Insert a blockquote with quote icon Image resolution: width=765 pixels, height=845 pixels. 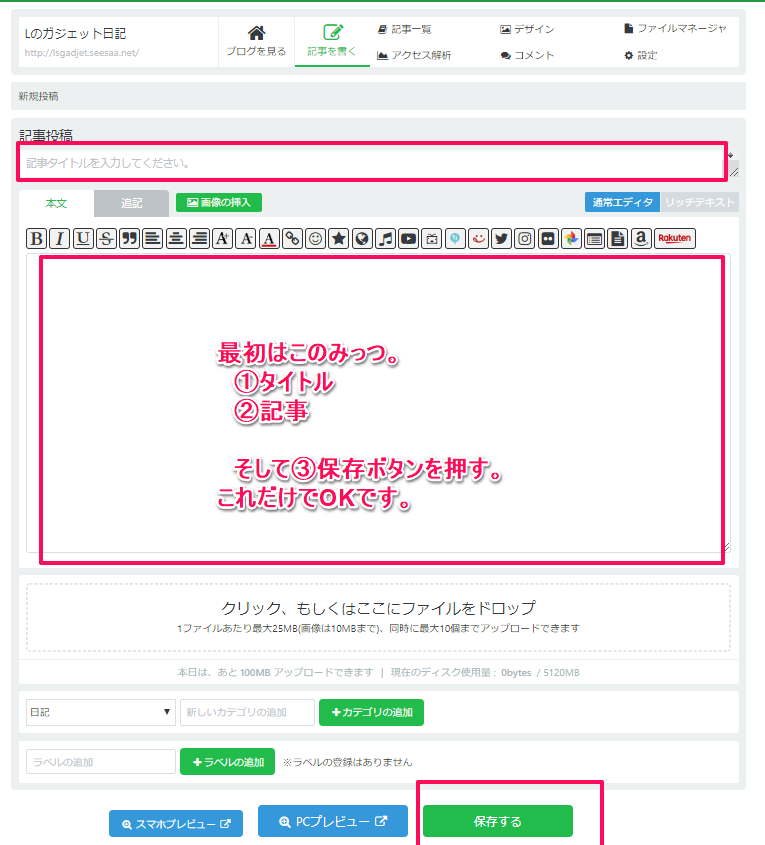[x=129, y=238]
